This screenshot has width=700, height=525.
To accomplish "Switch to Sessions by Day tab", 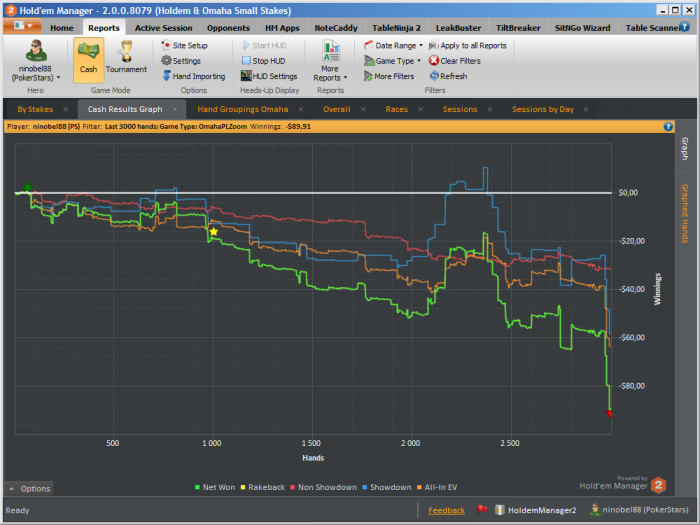I will pyautogui.click(x=543, y=109).
